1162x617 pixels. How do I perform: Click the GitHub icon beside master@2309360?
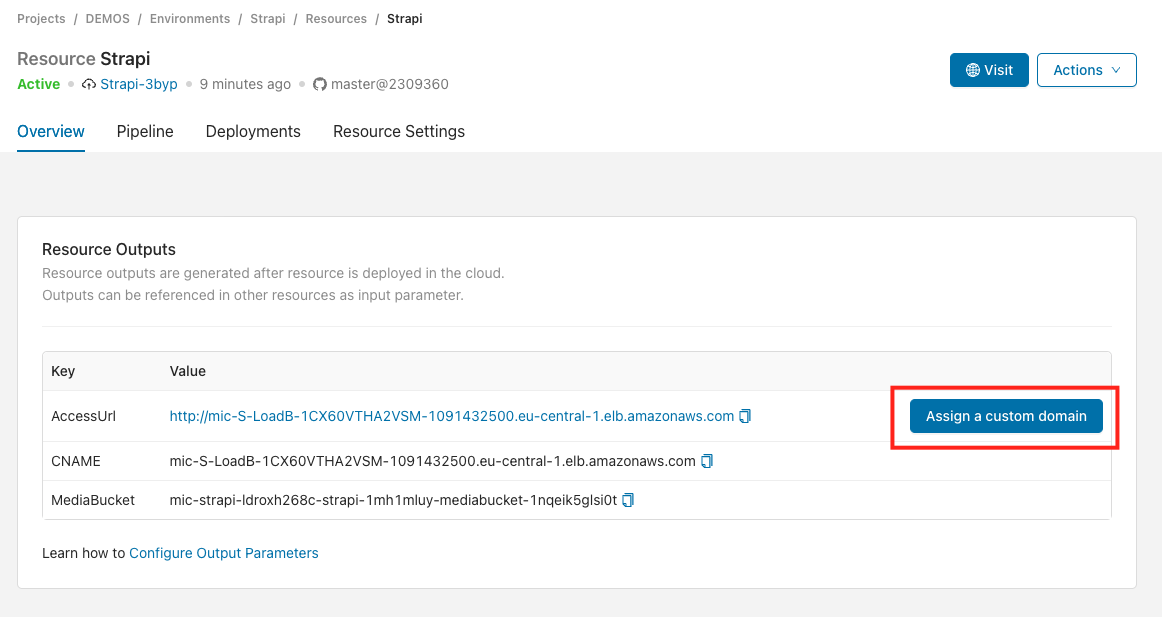[x=319, y=84]
